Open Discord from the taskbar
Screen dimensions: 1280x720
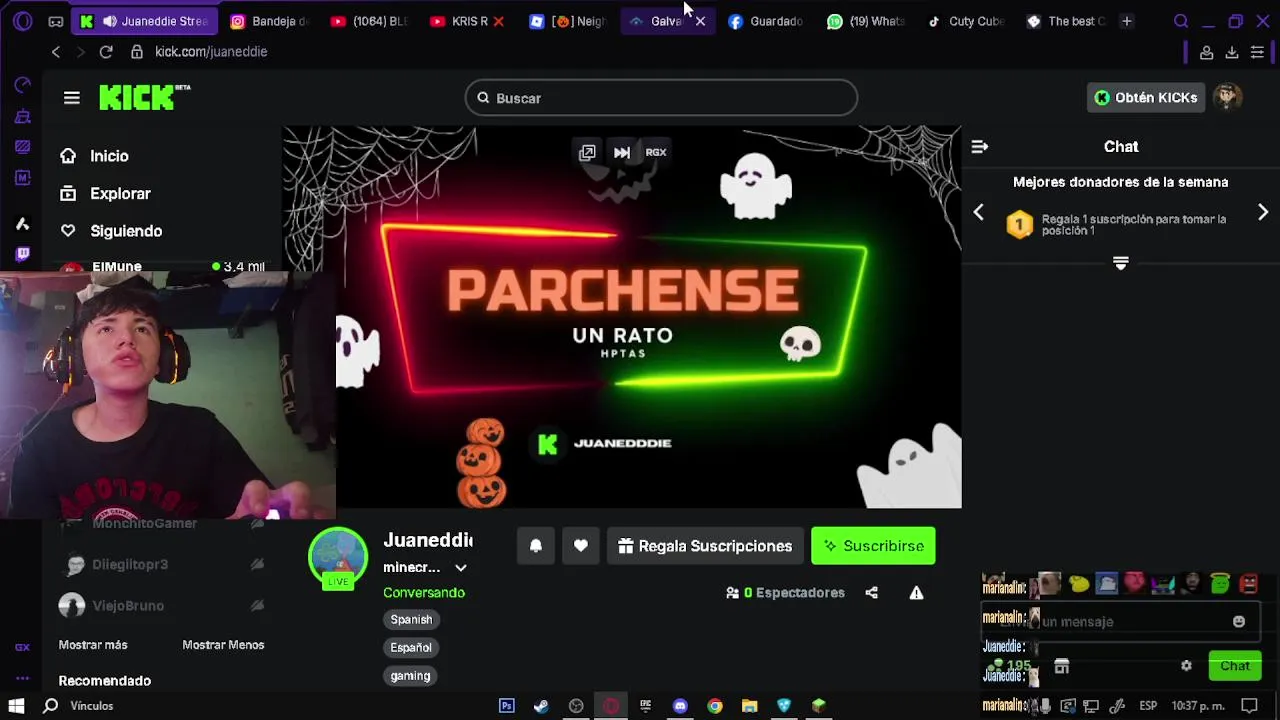pos(680,706)
